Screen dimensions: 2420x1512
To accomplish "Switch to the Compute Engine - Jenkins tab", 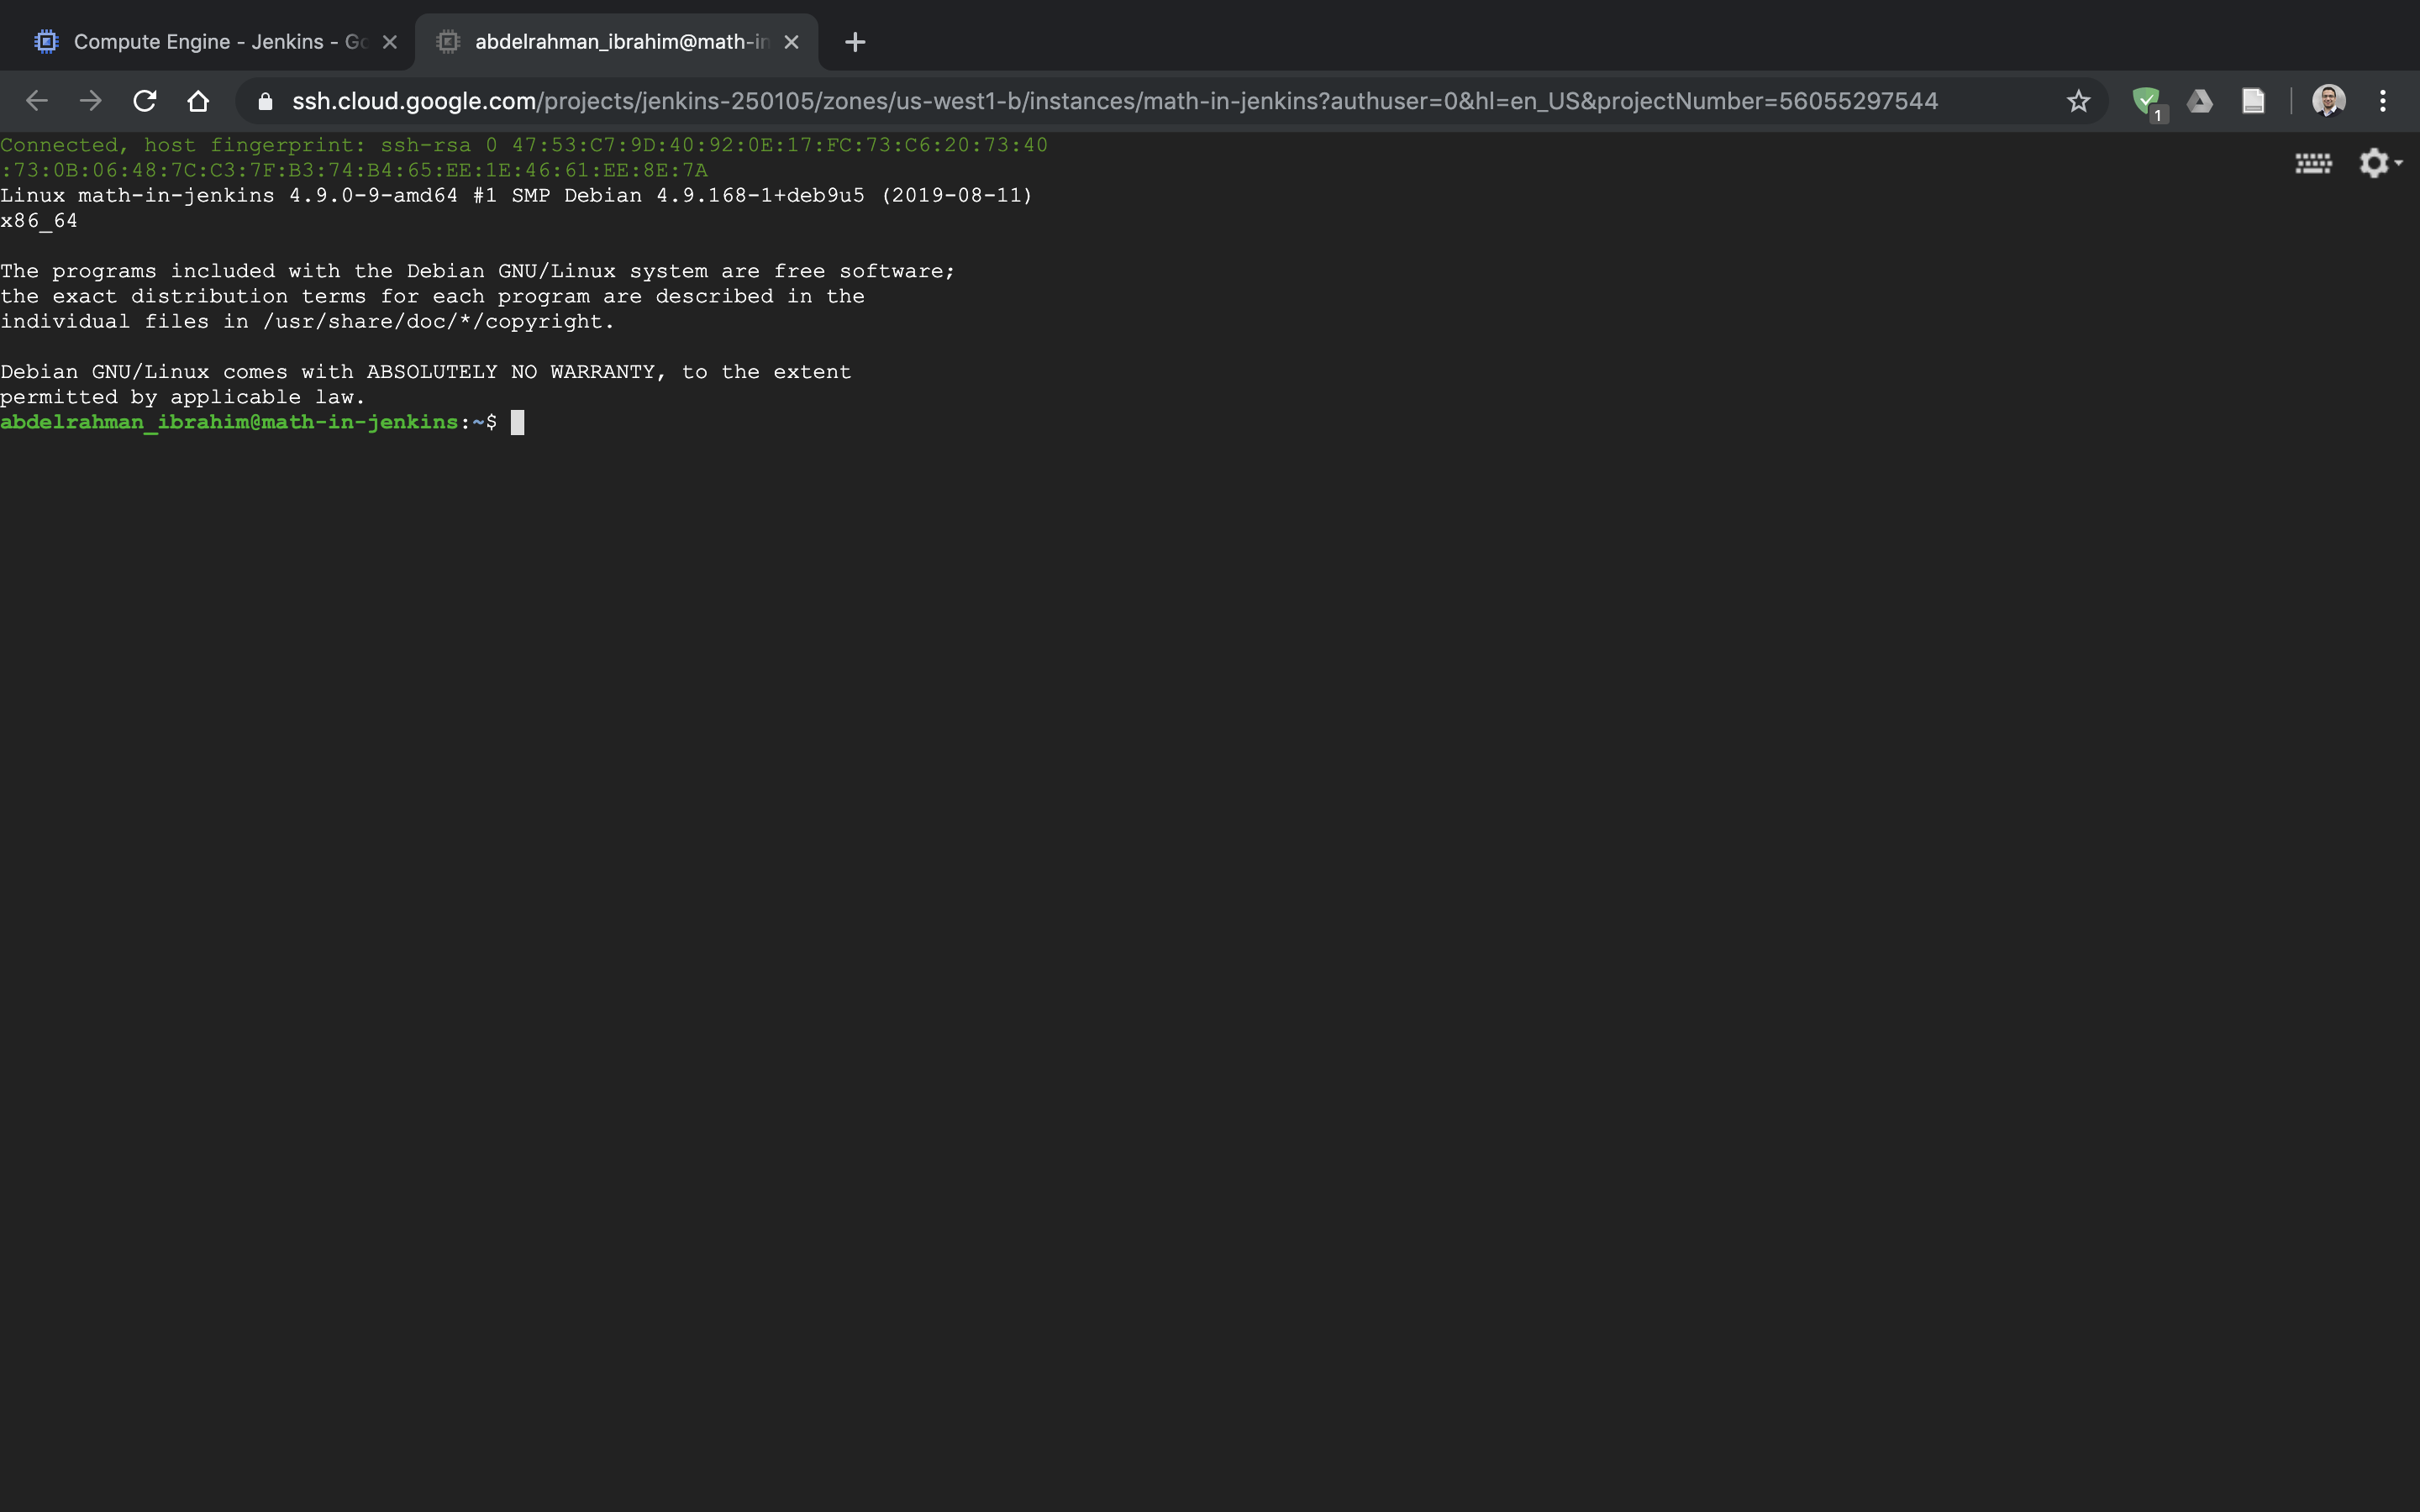I will tap(210, 42).
